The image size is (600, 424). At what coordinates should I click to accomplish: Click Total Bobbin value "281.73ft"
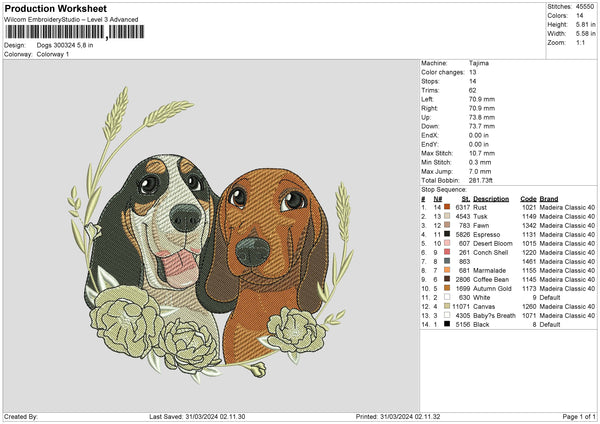(x=481, y=180)
